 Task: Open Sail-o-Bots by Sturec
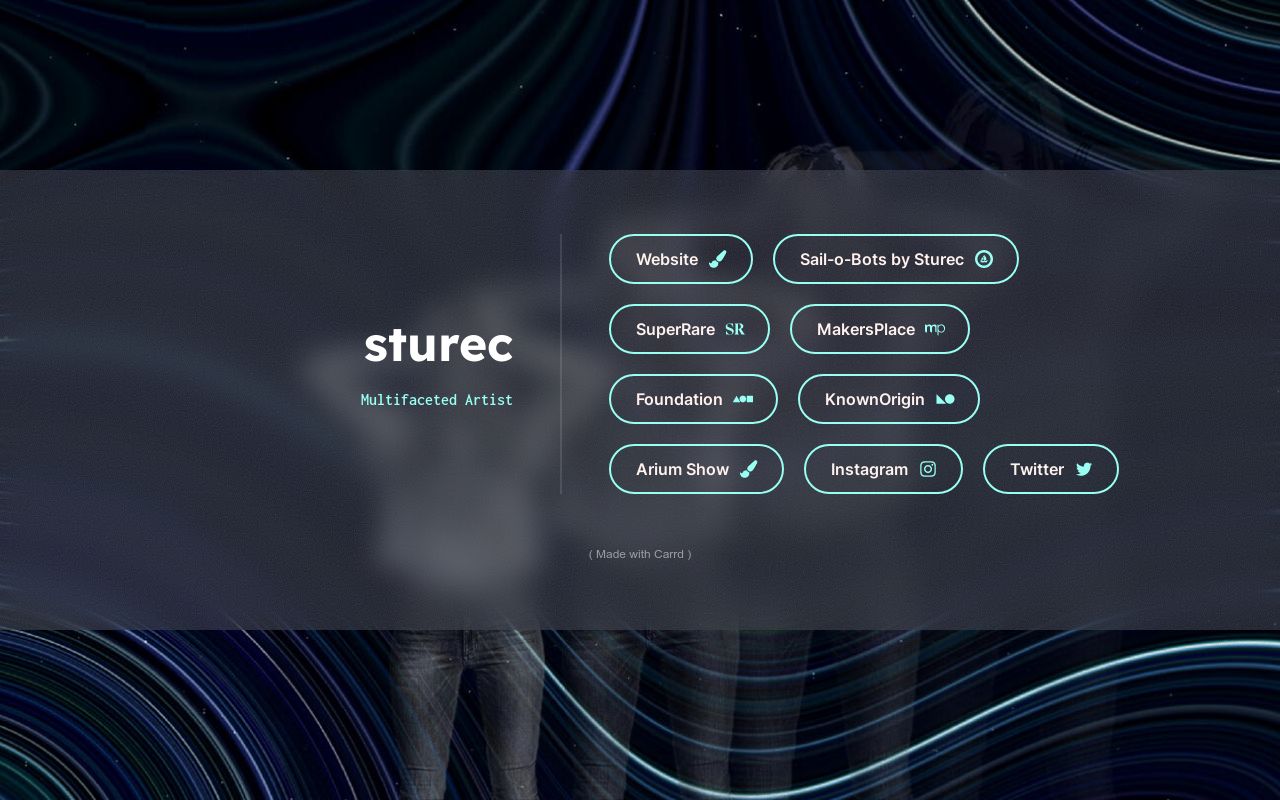tap(896, 259)
